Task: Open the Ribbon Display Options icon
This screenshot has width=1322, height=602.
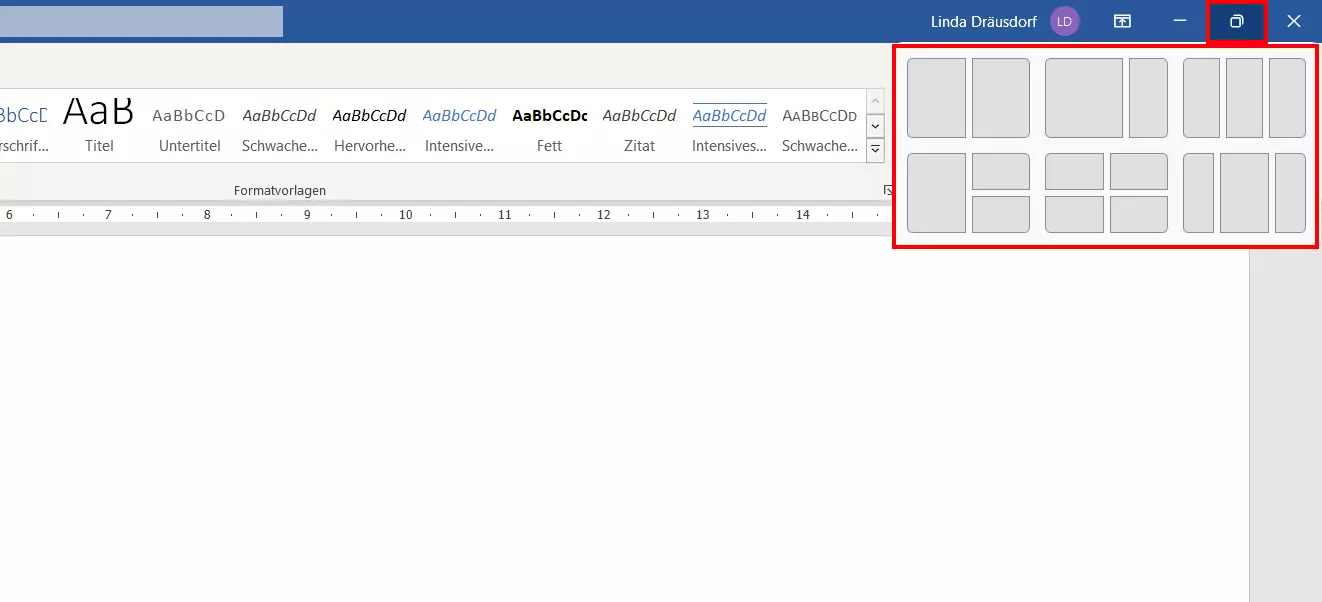Action: click(1123, 21)
